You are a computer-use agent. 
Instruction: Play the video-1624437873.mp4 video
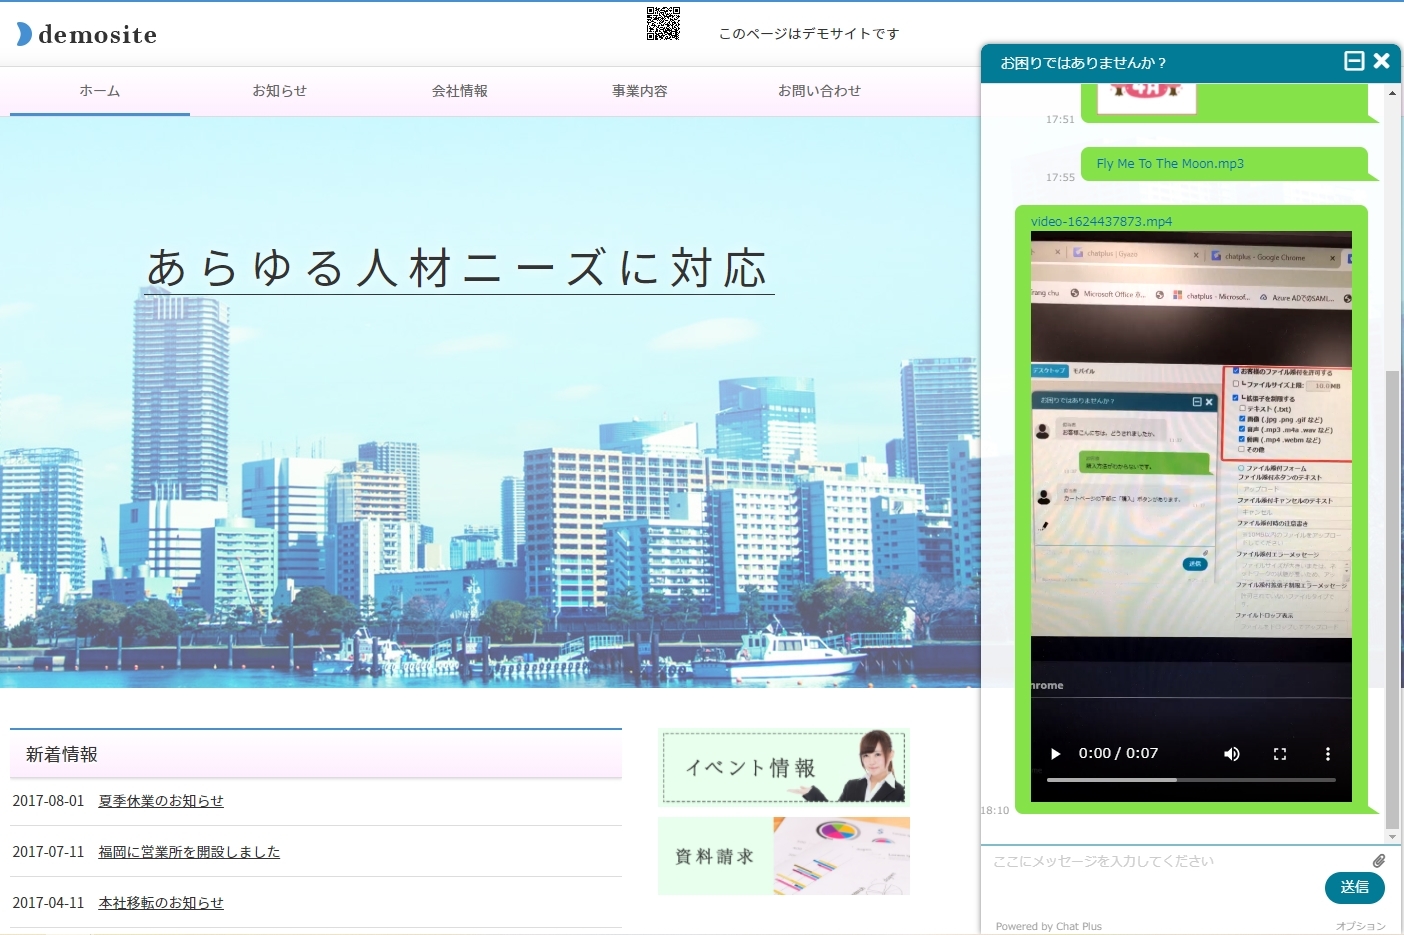click(1055, 754)
